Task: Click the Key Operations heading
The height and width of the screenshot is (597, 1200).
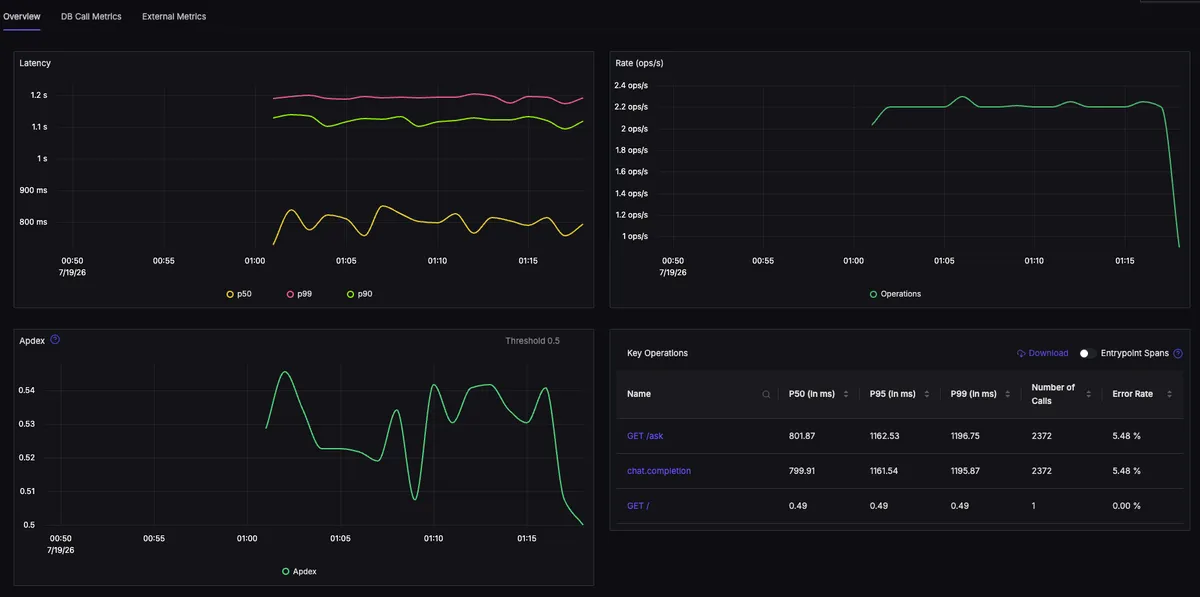Action: pos(657,353)
